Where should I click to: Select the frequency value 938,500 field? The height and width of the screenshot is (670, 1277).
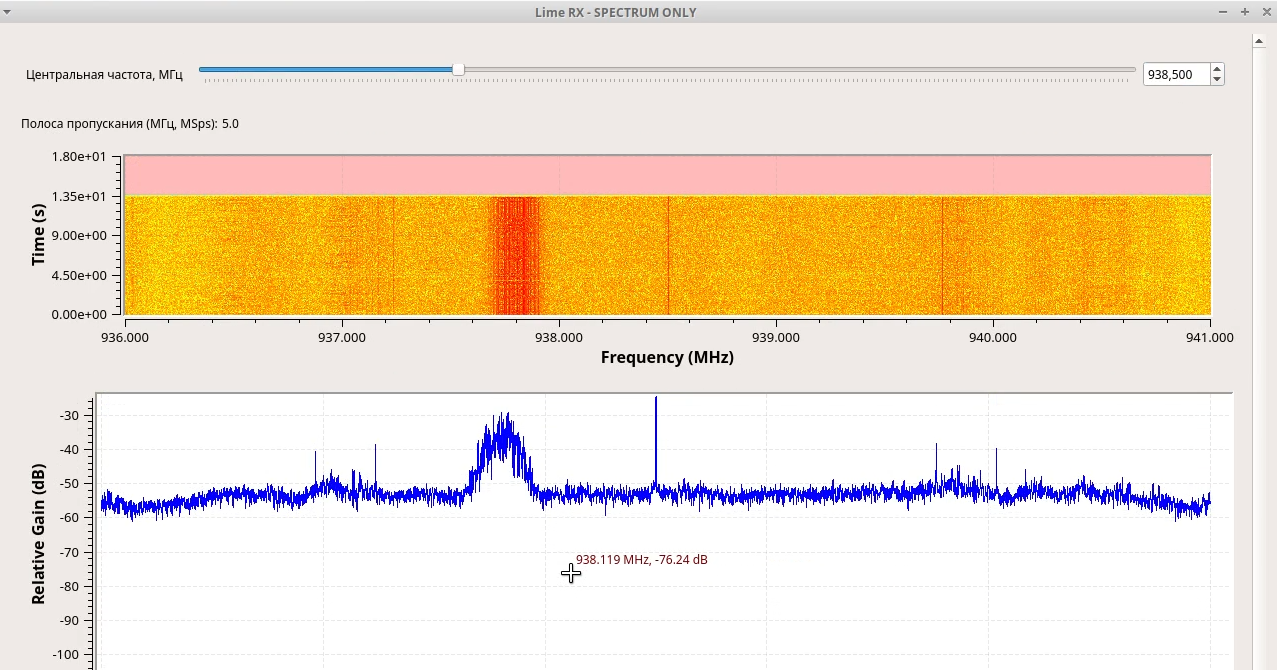click(1177, 74)
